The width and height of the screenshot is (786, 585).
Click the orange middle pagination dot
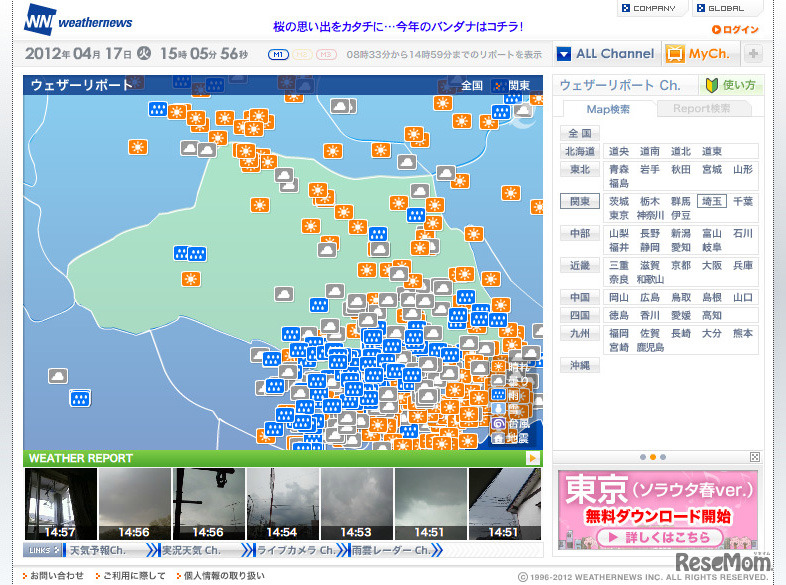click(x=652, y=457)
